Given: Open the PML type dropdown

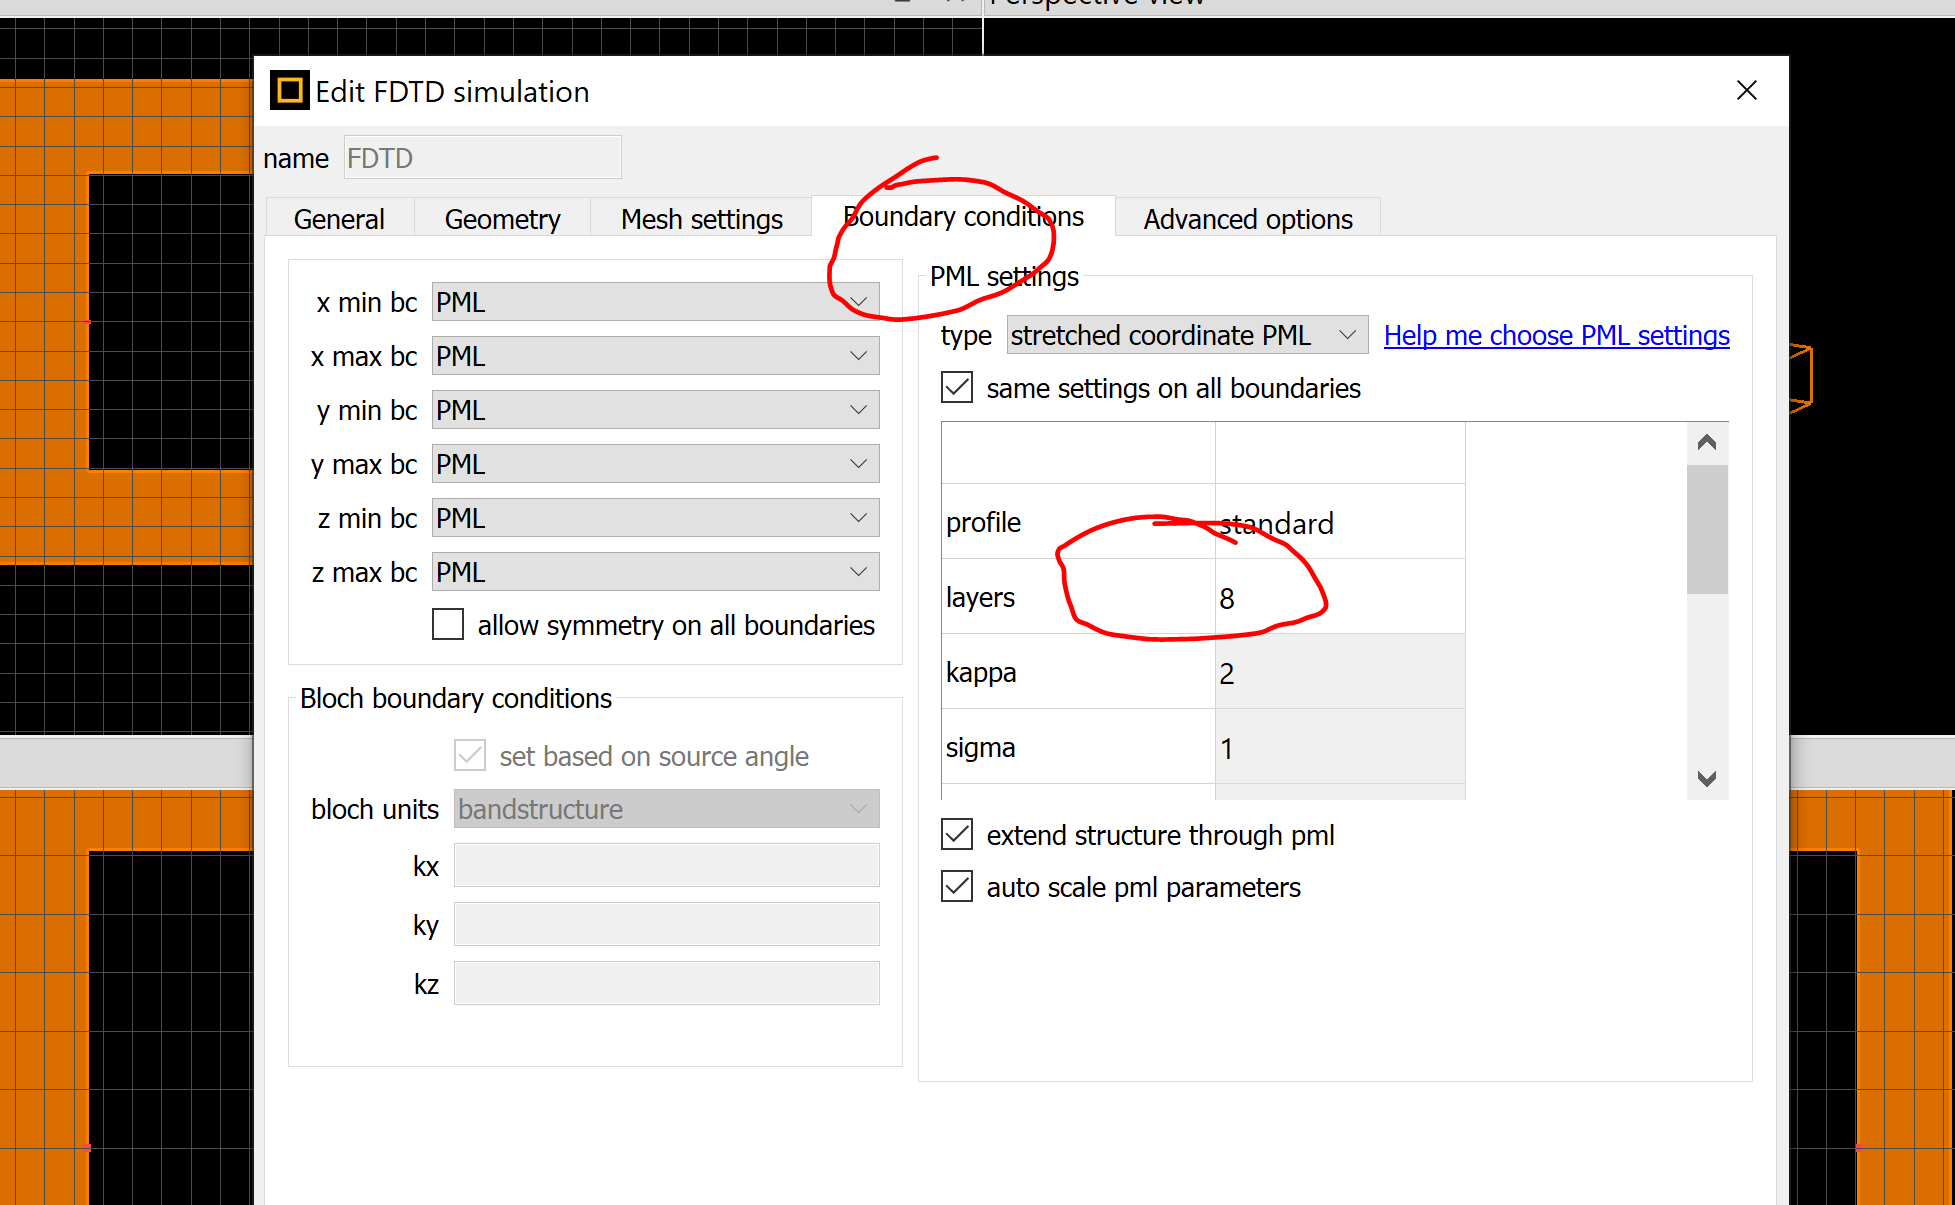Looking at the screenshot, I should 1186,335.
